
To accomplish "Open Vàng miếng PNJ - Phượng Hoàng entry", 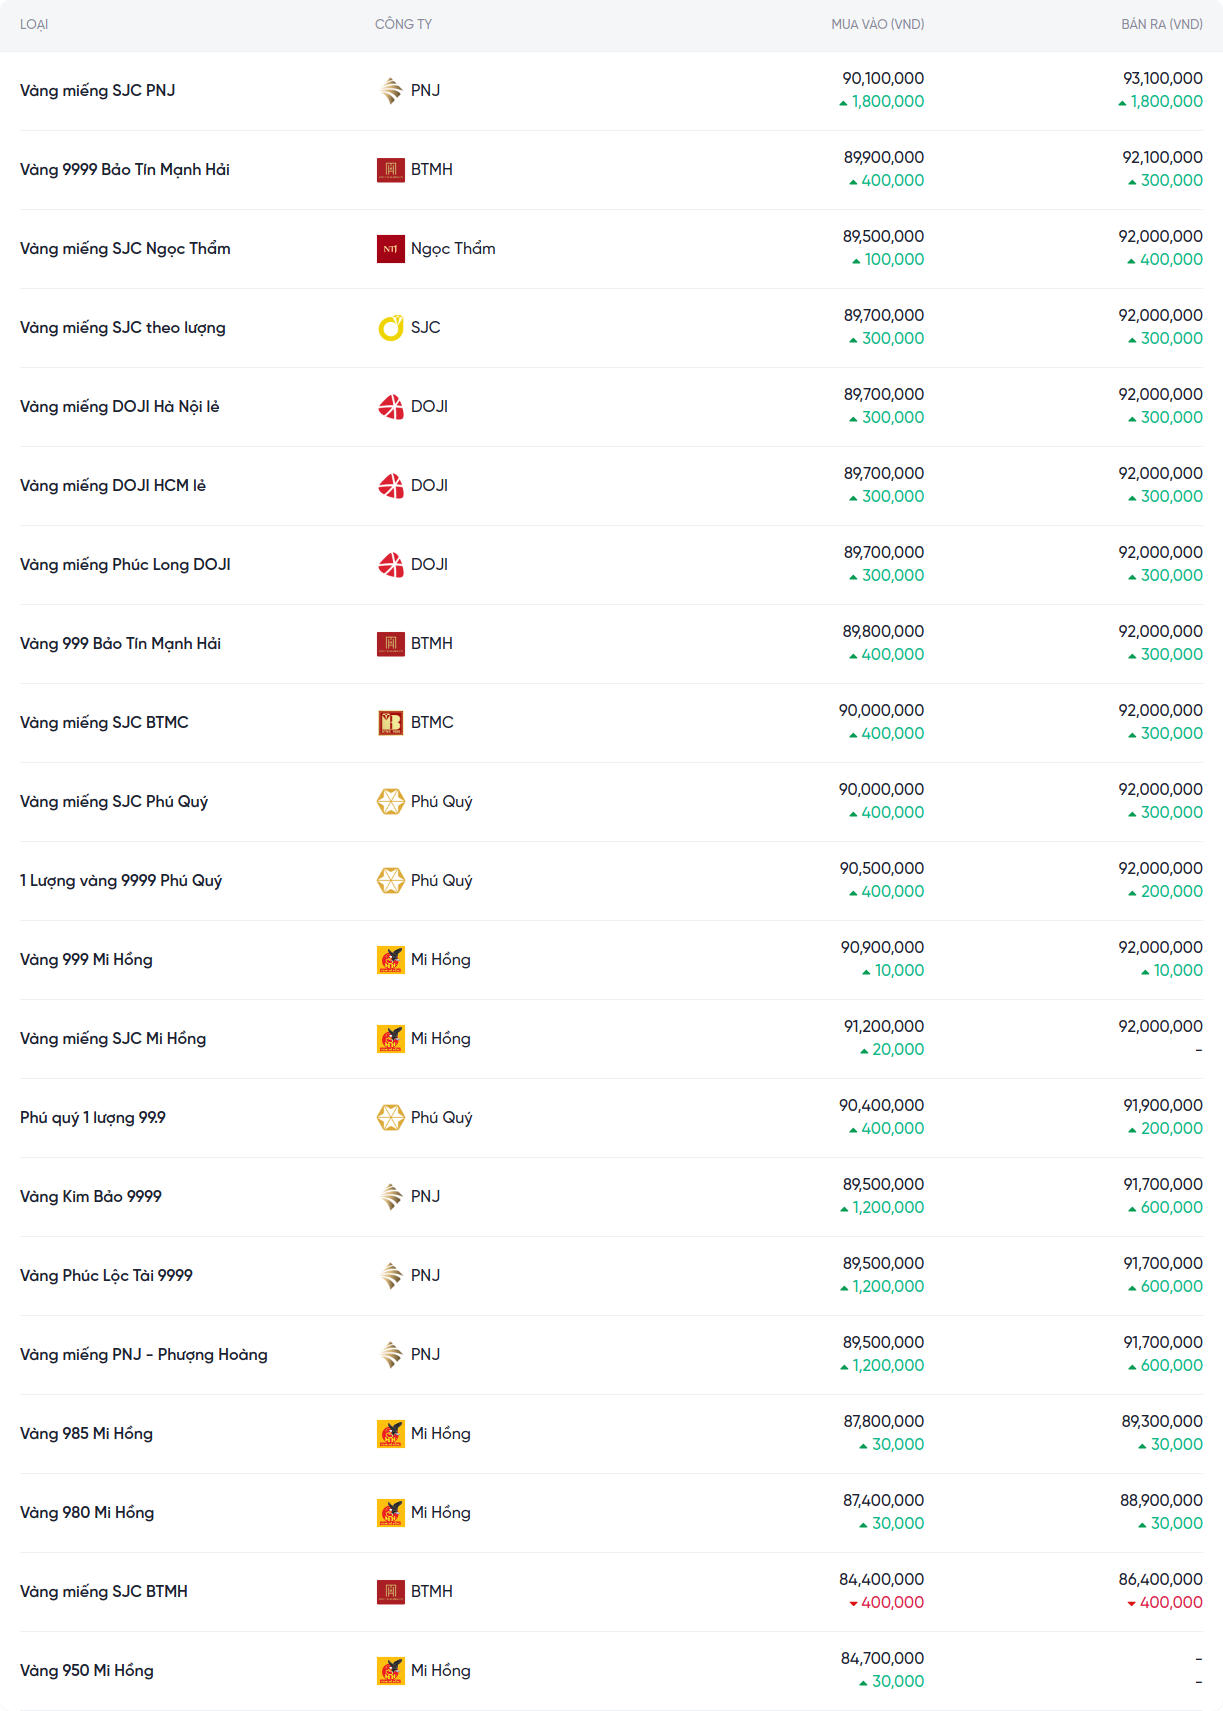I will point(144,1355).
